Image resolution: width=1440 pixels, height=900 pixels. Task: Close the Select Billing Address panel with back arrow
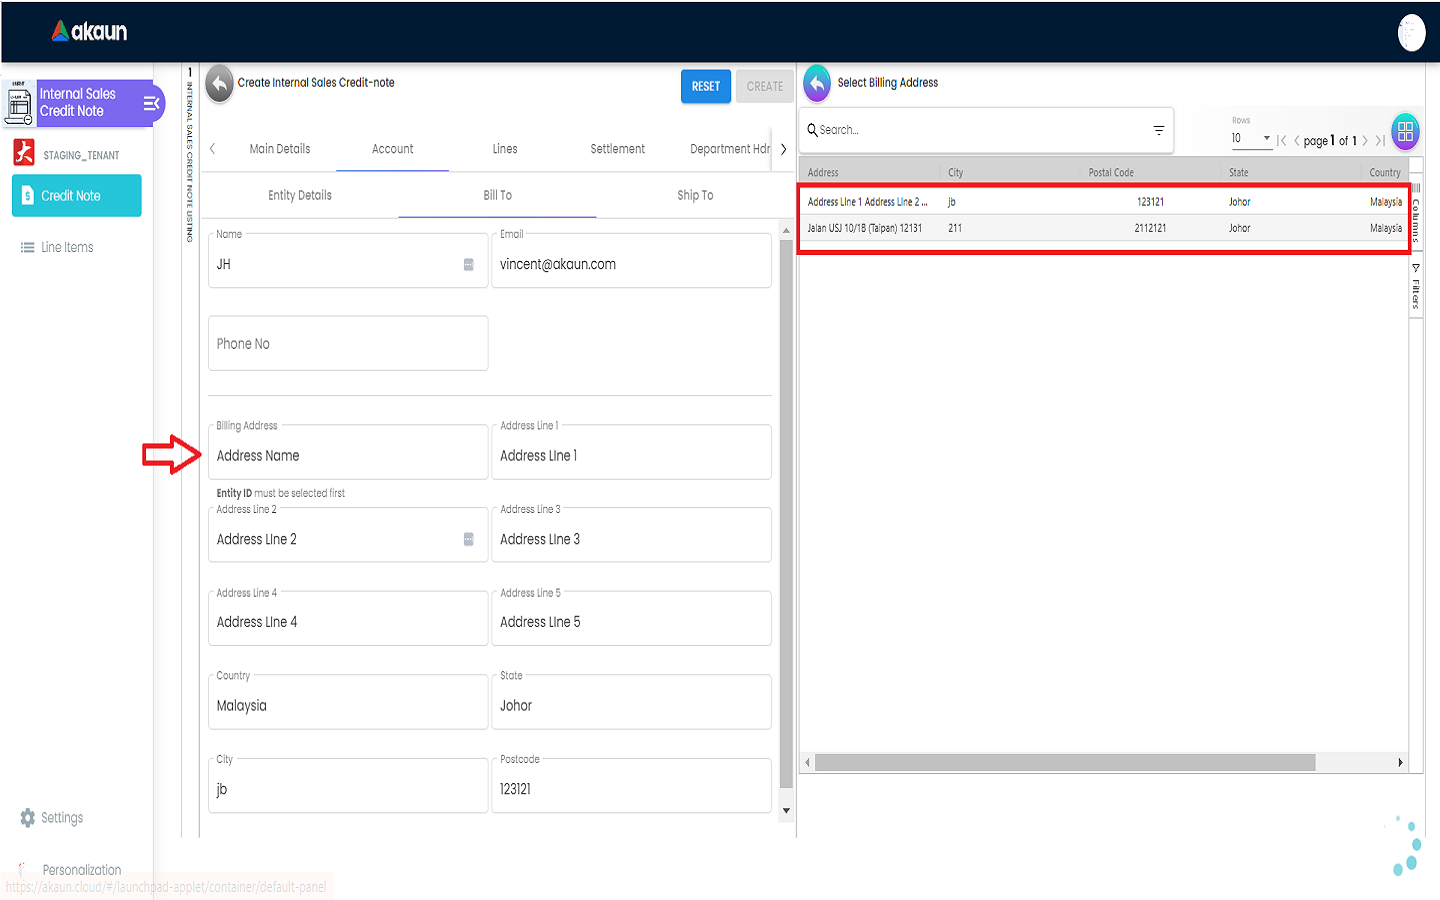[x=817, y=84]
